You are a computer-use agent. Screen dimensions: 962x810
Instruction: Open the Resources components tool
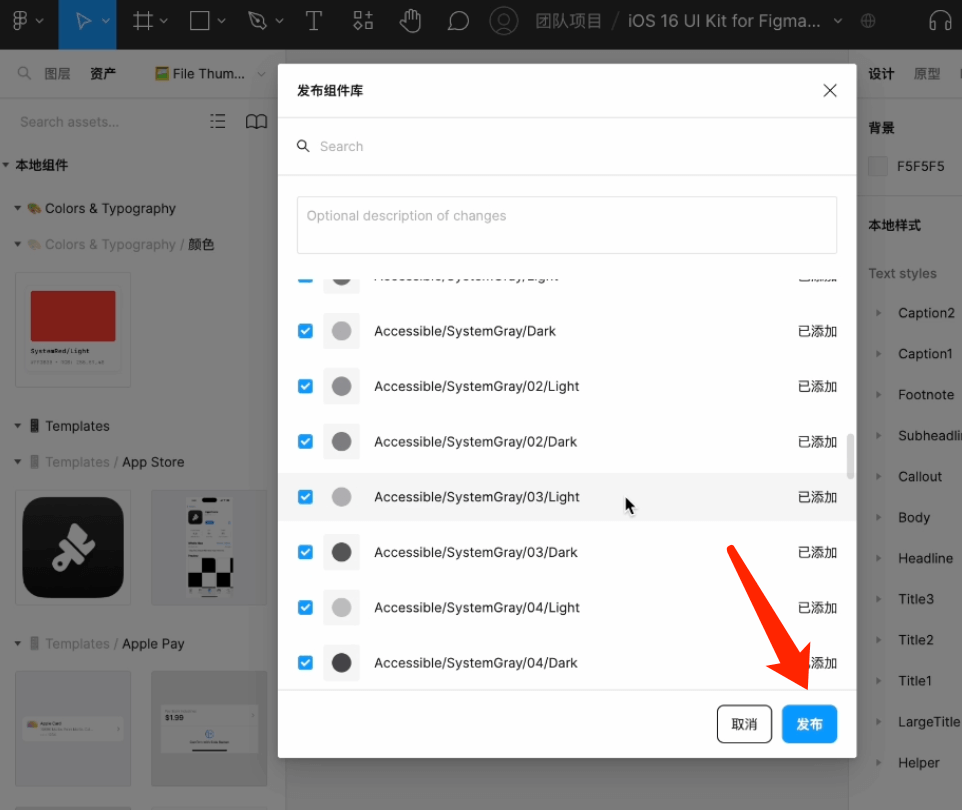(363, 21)
